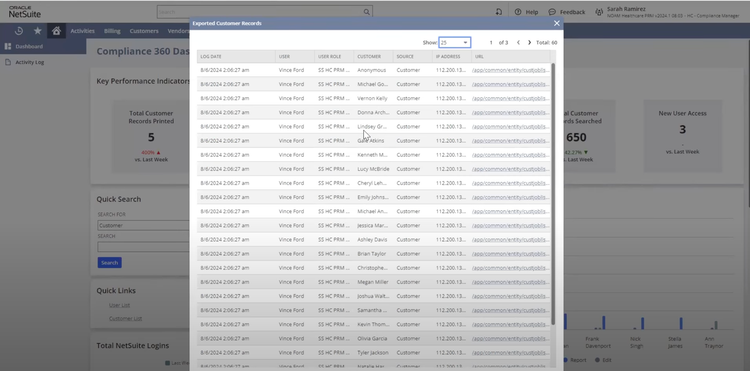Open the Vendors menu

(x=178, y=31)
